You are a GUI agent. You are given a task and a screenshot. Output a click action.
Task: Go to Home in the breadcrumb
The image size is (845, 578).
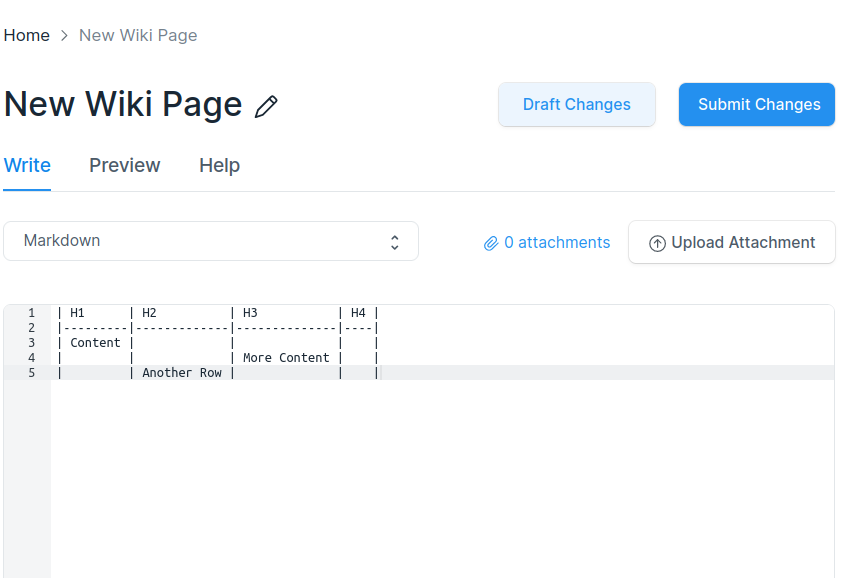26,36
